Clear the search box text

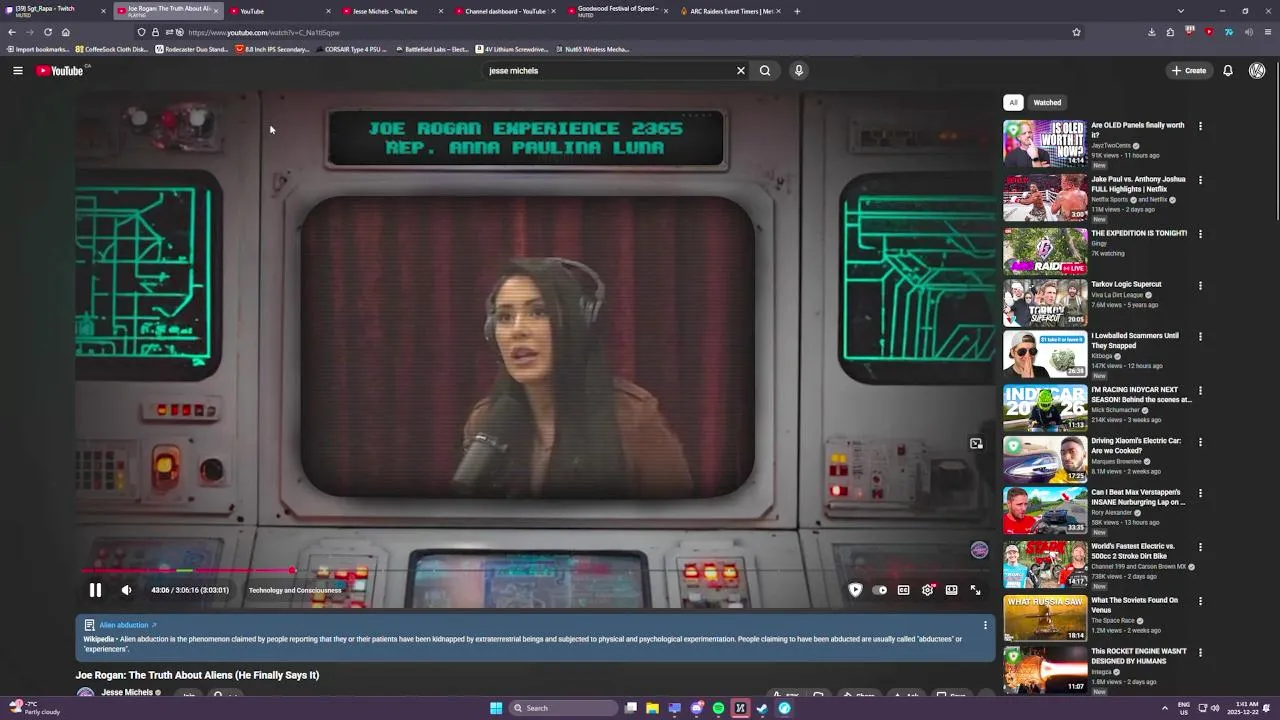pyautogui.click(x=741, y=70)
